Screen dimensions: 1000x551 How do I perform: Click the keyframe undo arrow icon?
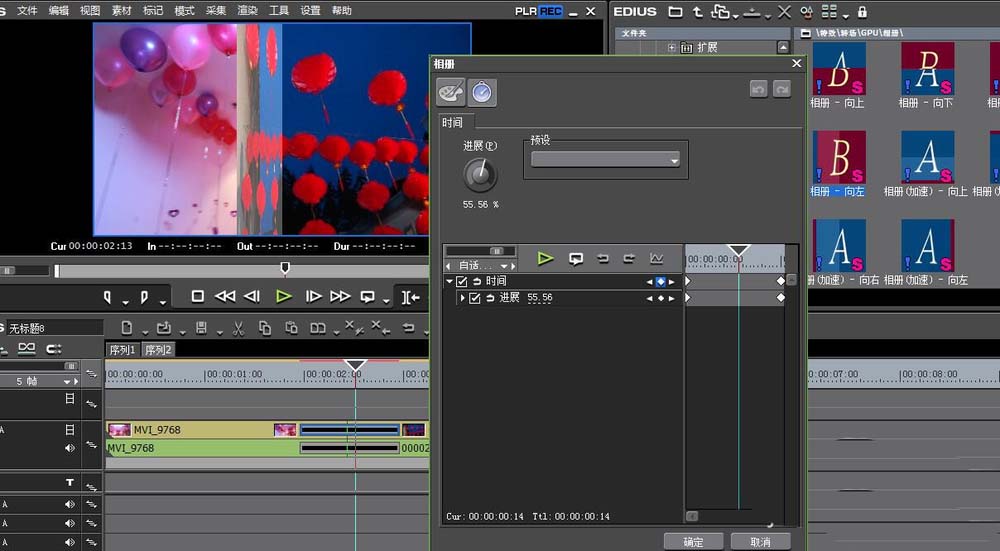tap(602, 258)
